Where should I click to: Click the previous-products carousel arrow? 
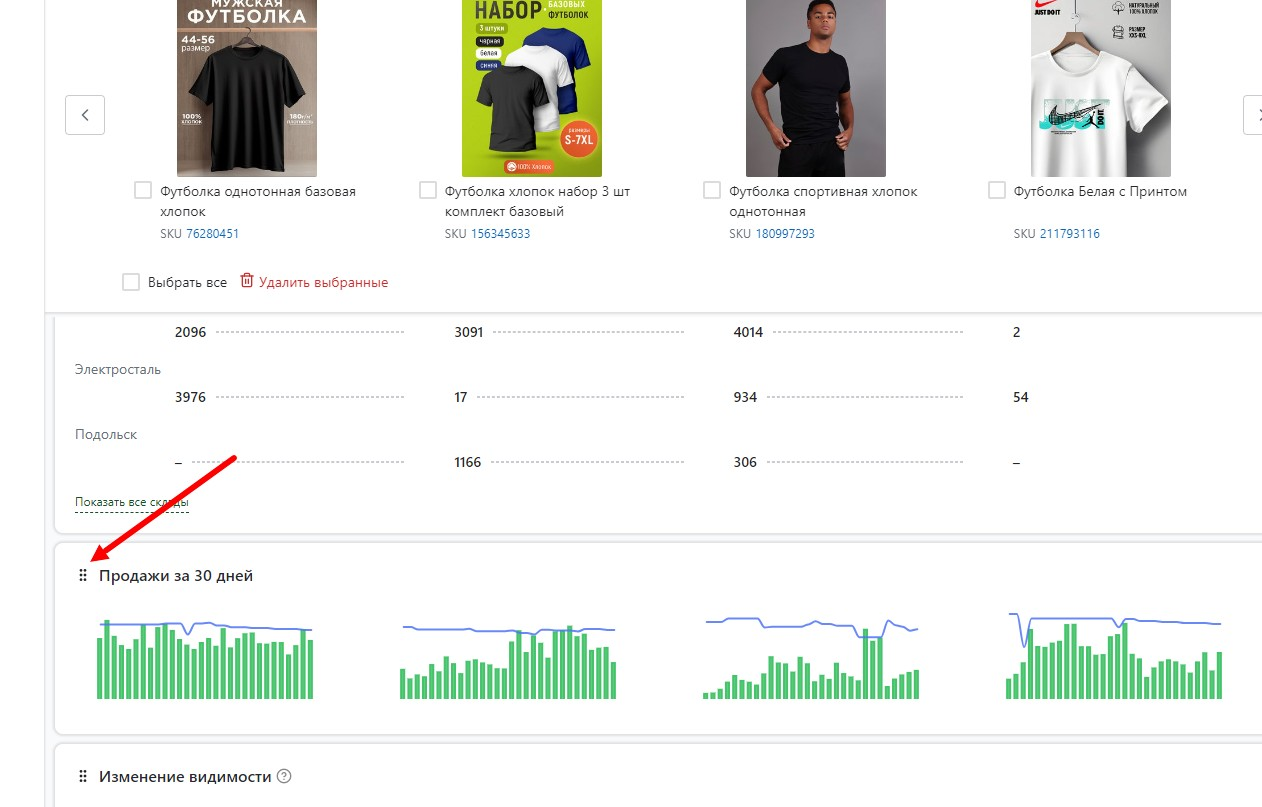(x=85, y=115)
